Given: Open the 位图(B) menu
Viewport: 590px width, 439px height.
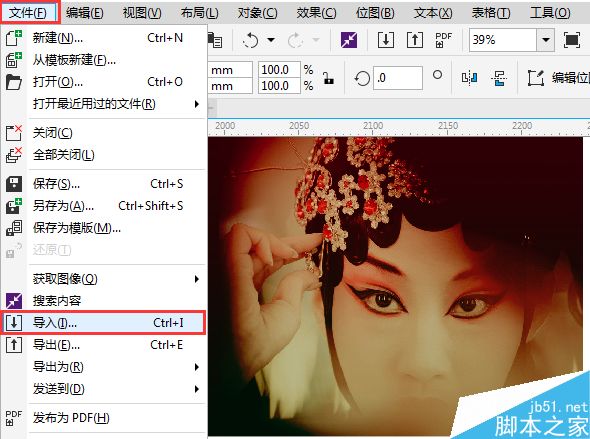Looking at the screenshot, I should pyautogui.click(x=375, y=13).
